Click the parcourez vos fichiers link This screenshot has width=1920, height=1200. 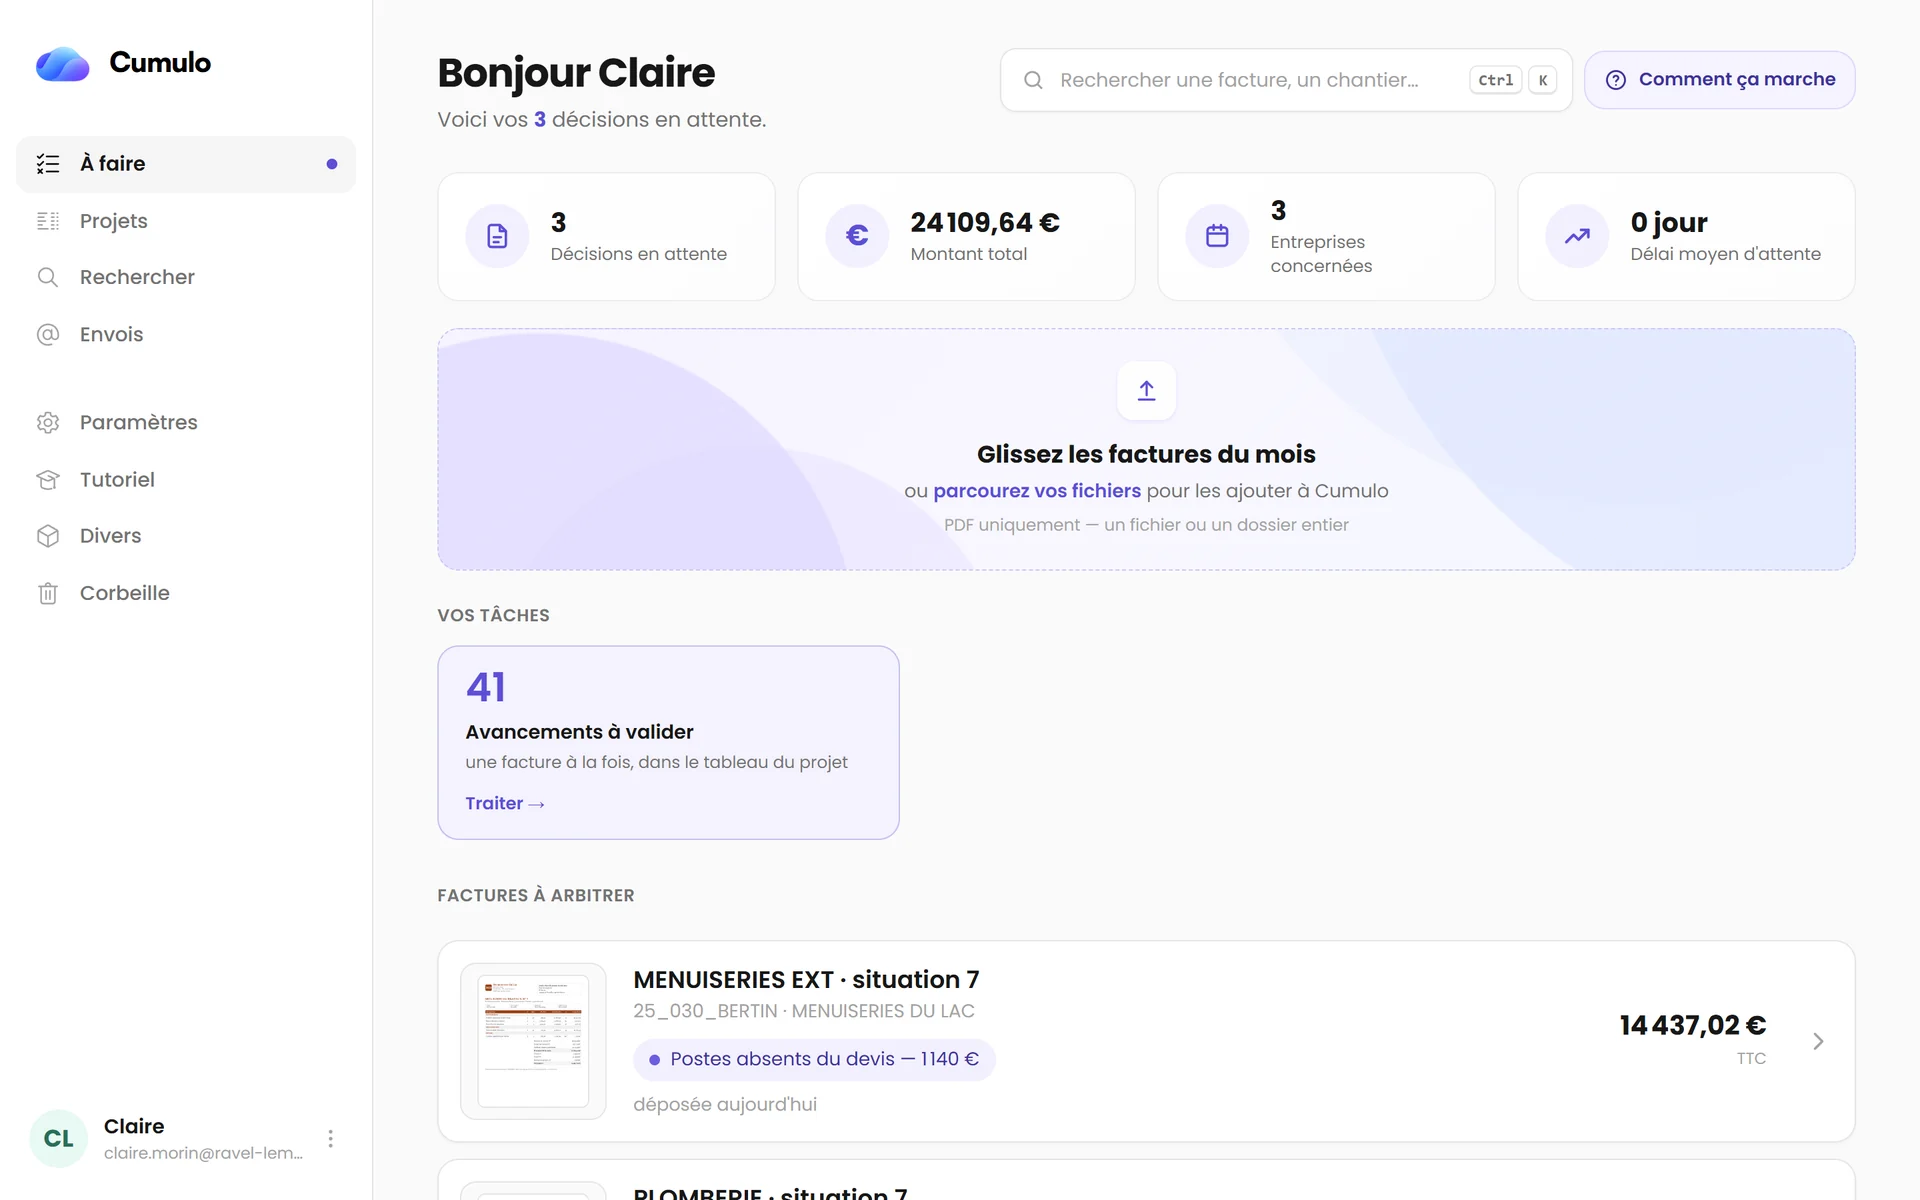(x=1036, y=491)
